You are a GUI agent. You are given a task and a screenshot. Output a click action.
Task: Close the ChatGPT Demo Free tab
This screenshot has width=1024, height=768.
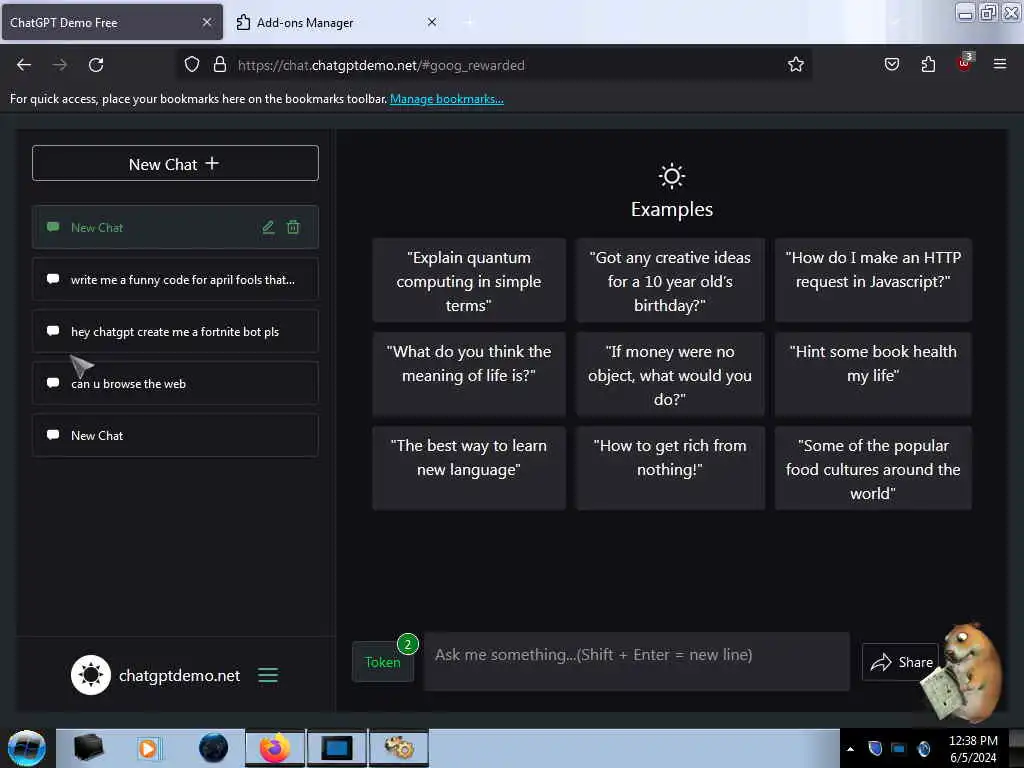click(207, 22)
